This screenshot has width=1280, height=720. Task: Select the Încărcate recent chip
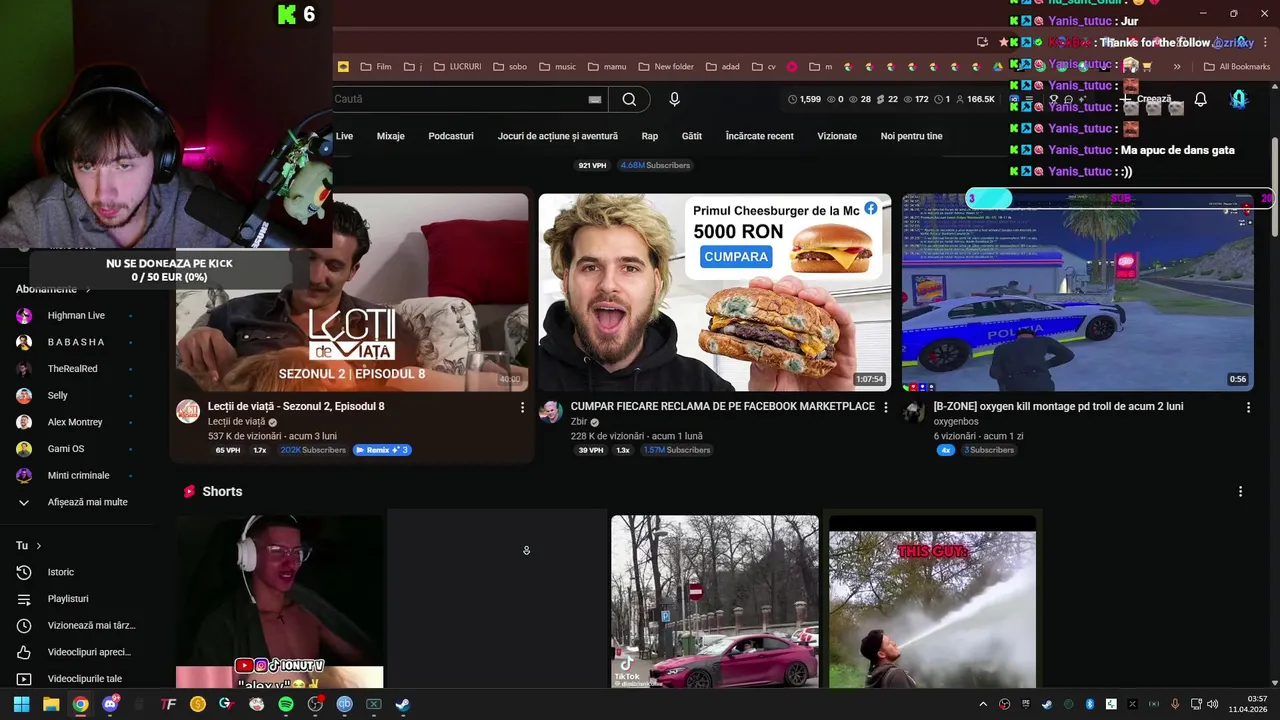(x=760, y=136)
